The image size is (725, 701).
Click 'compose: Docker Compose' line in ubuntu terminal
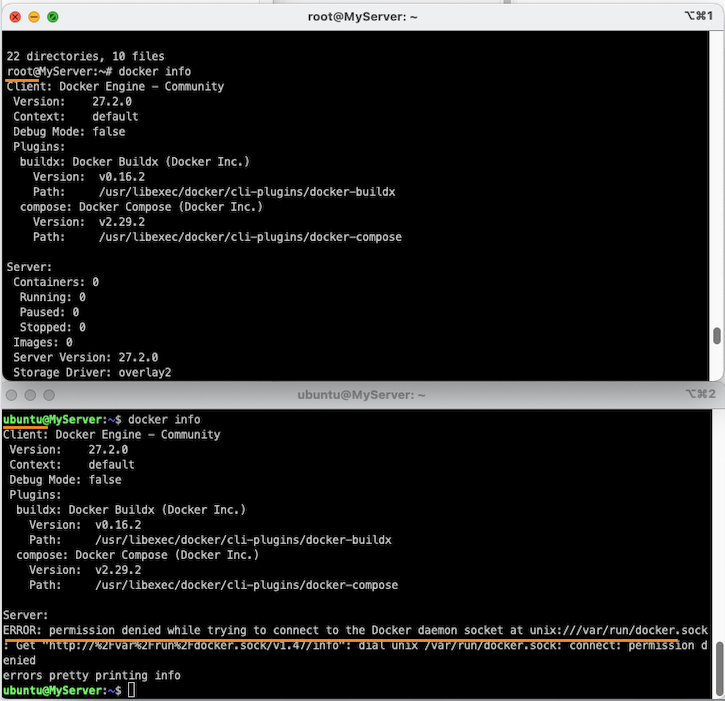click(137, 555)
